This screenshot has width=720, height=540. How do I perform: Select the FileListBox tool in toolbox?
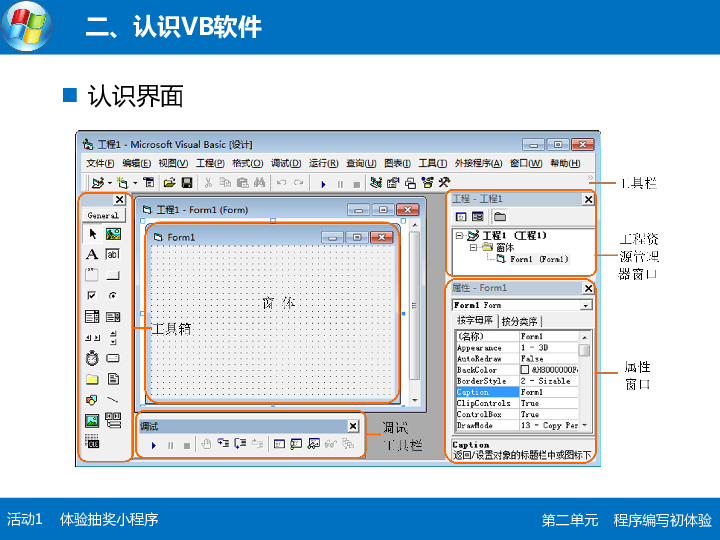coord(113,379)
